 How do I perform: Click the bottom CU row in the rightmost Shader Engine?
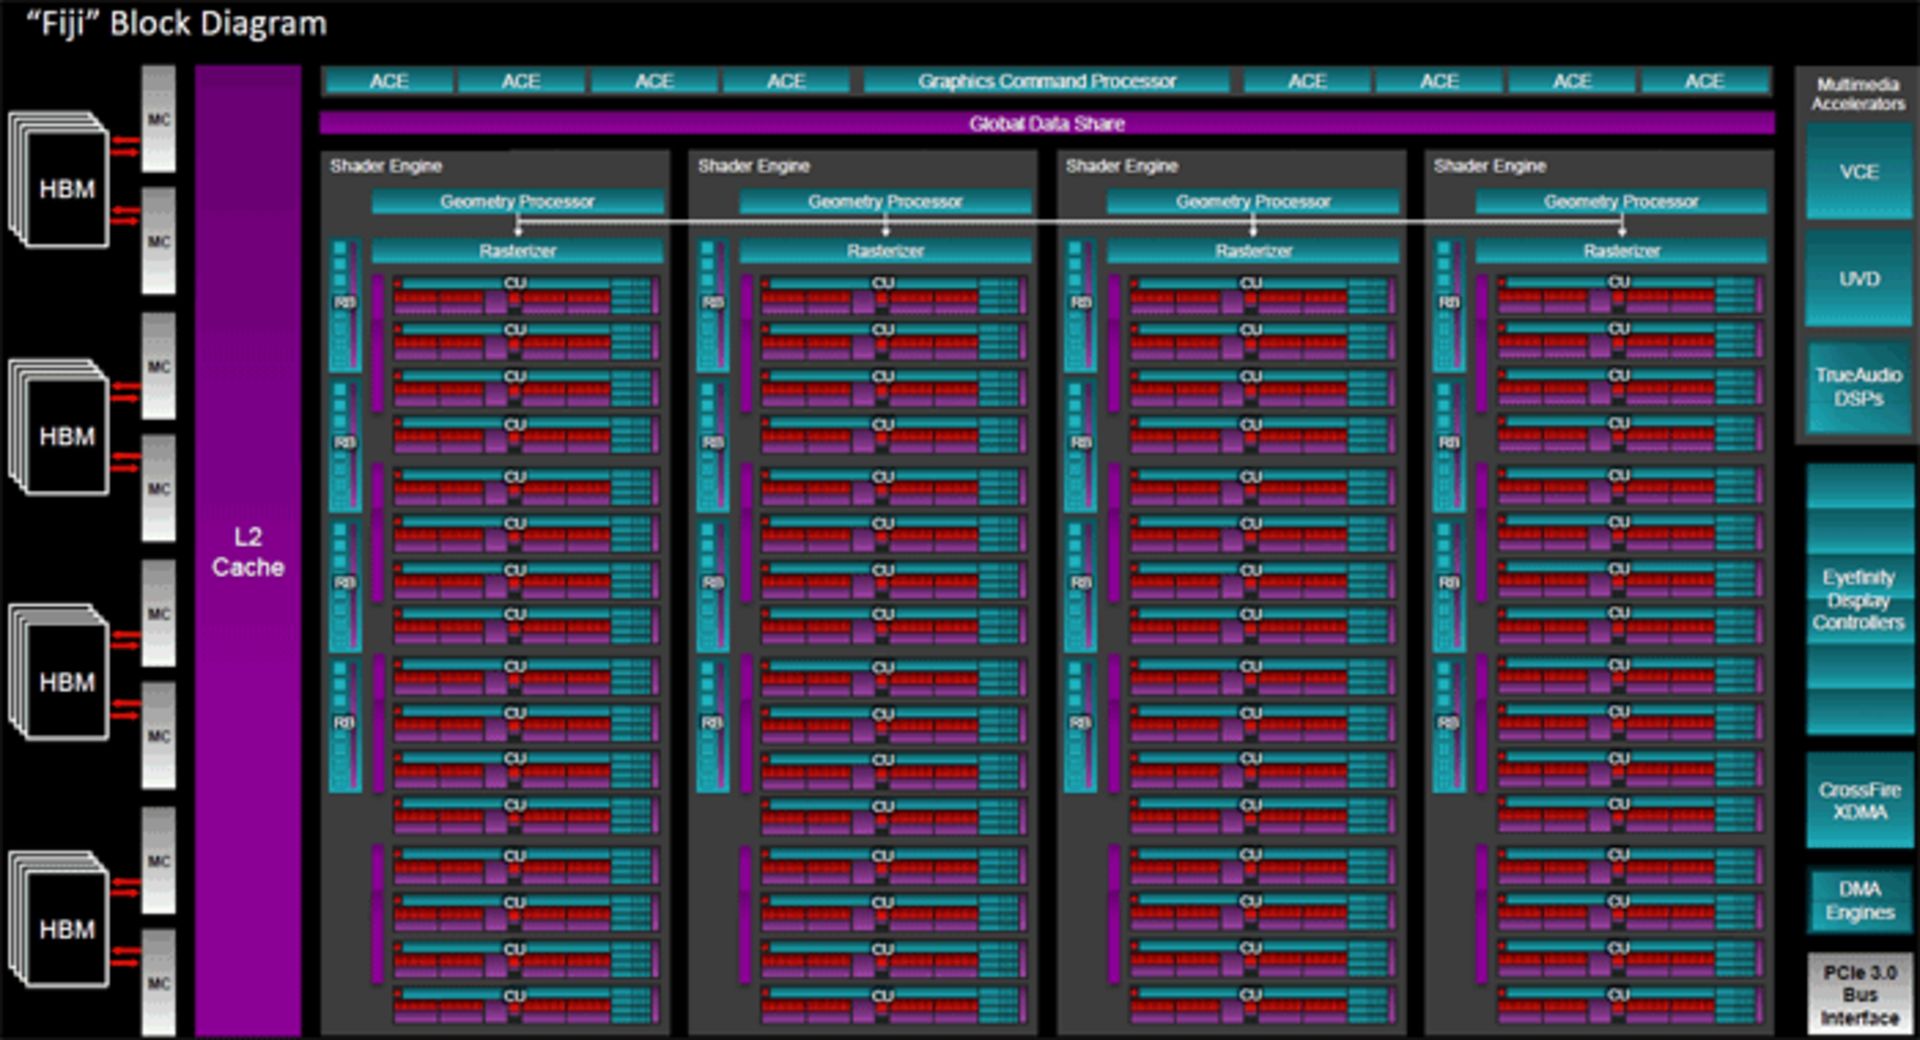1630,1005
